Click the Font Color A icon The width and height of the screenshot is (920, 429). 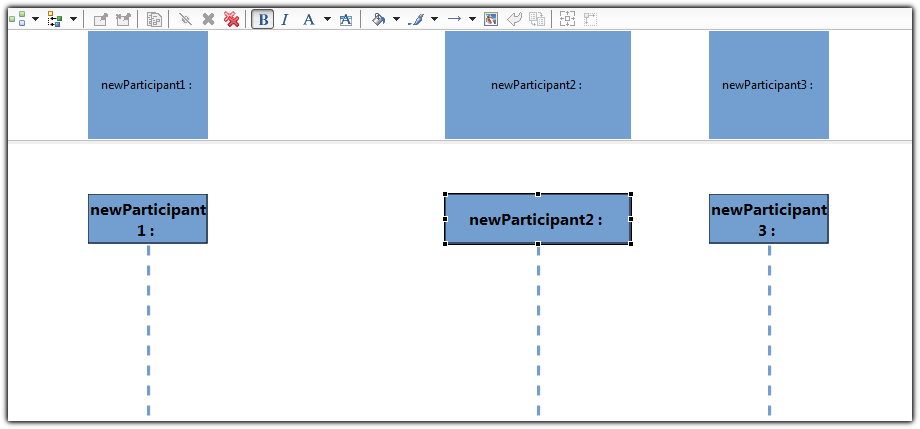coord(309,19)
